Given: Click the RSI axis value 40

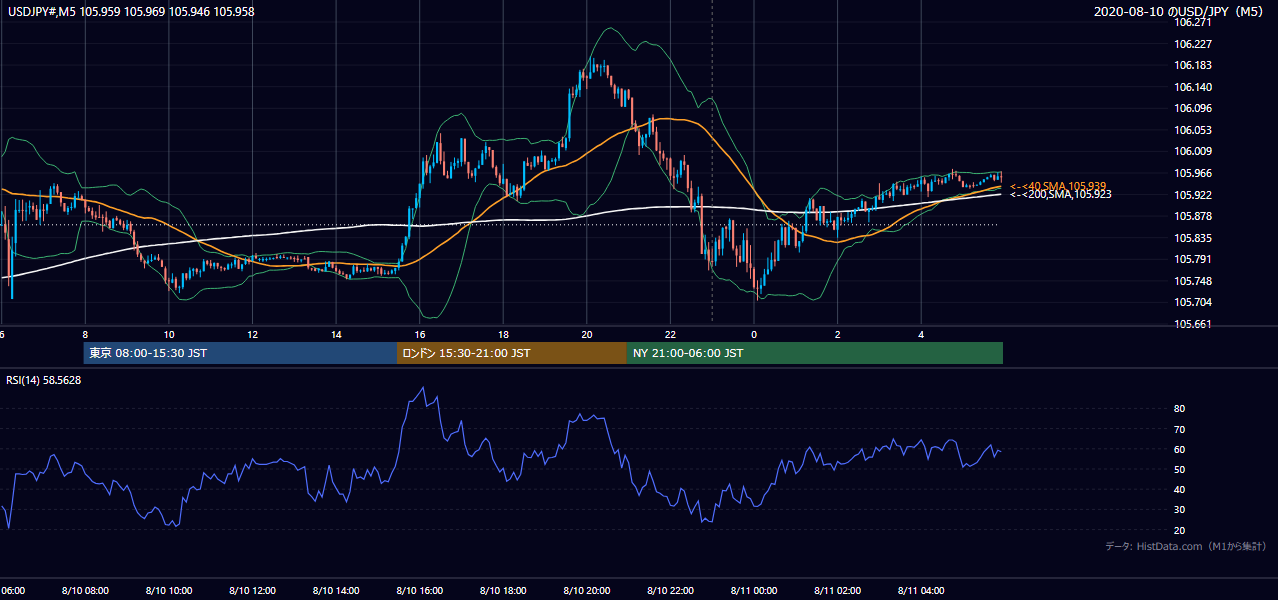Looking at the screenshot, I should point(1179,489).
